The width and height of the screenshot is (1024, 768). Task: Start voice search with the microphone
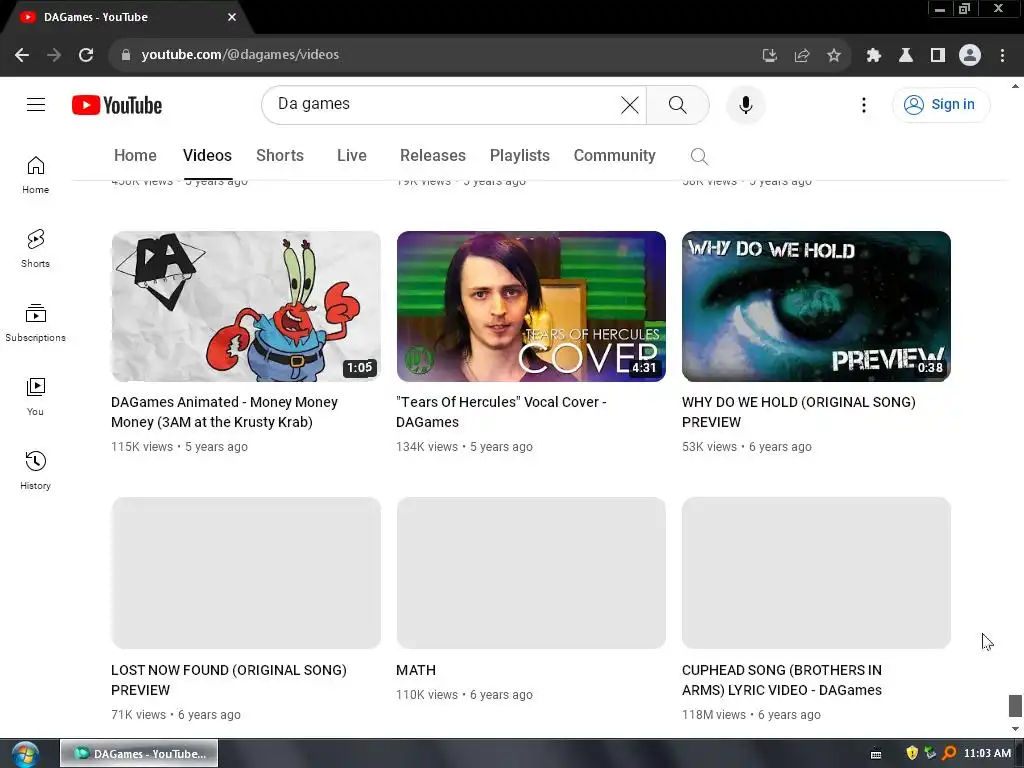pyautogui.click(x=745, y=104)
